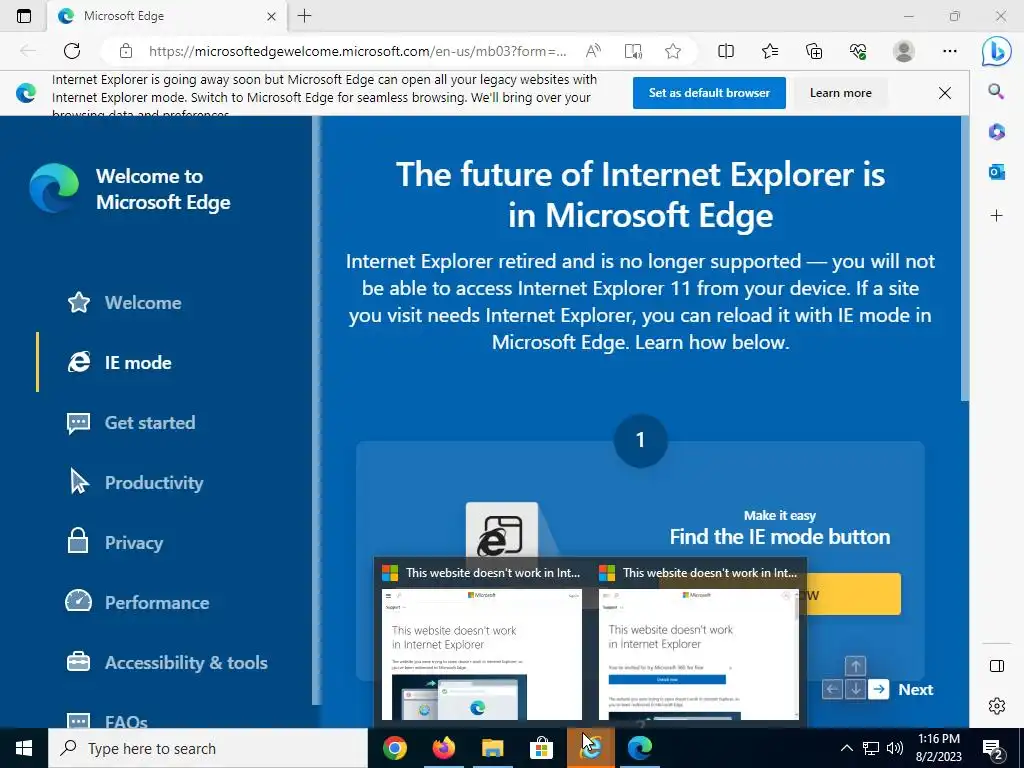This screenshot has width=1024, height=768.
Task: Open Microsoft 365 sidebar icon
Action: click(x=997, y=132)
